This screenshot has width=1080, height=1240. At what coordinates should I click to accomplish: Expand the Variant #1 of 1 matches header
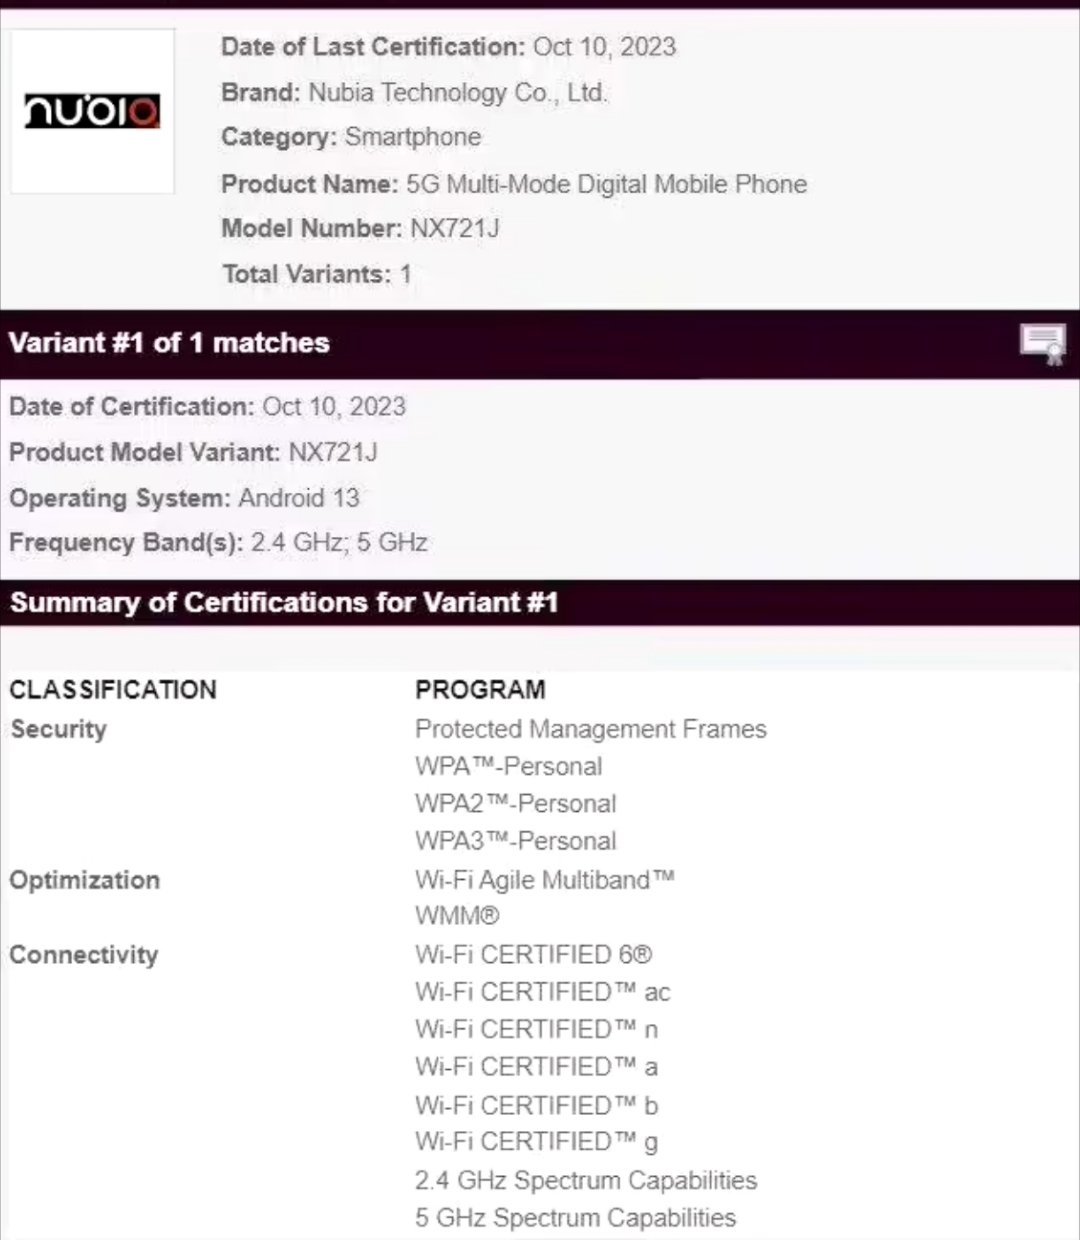tap(168, 342)
